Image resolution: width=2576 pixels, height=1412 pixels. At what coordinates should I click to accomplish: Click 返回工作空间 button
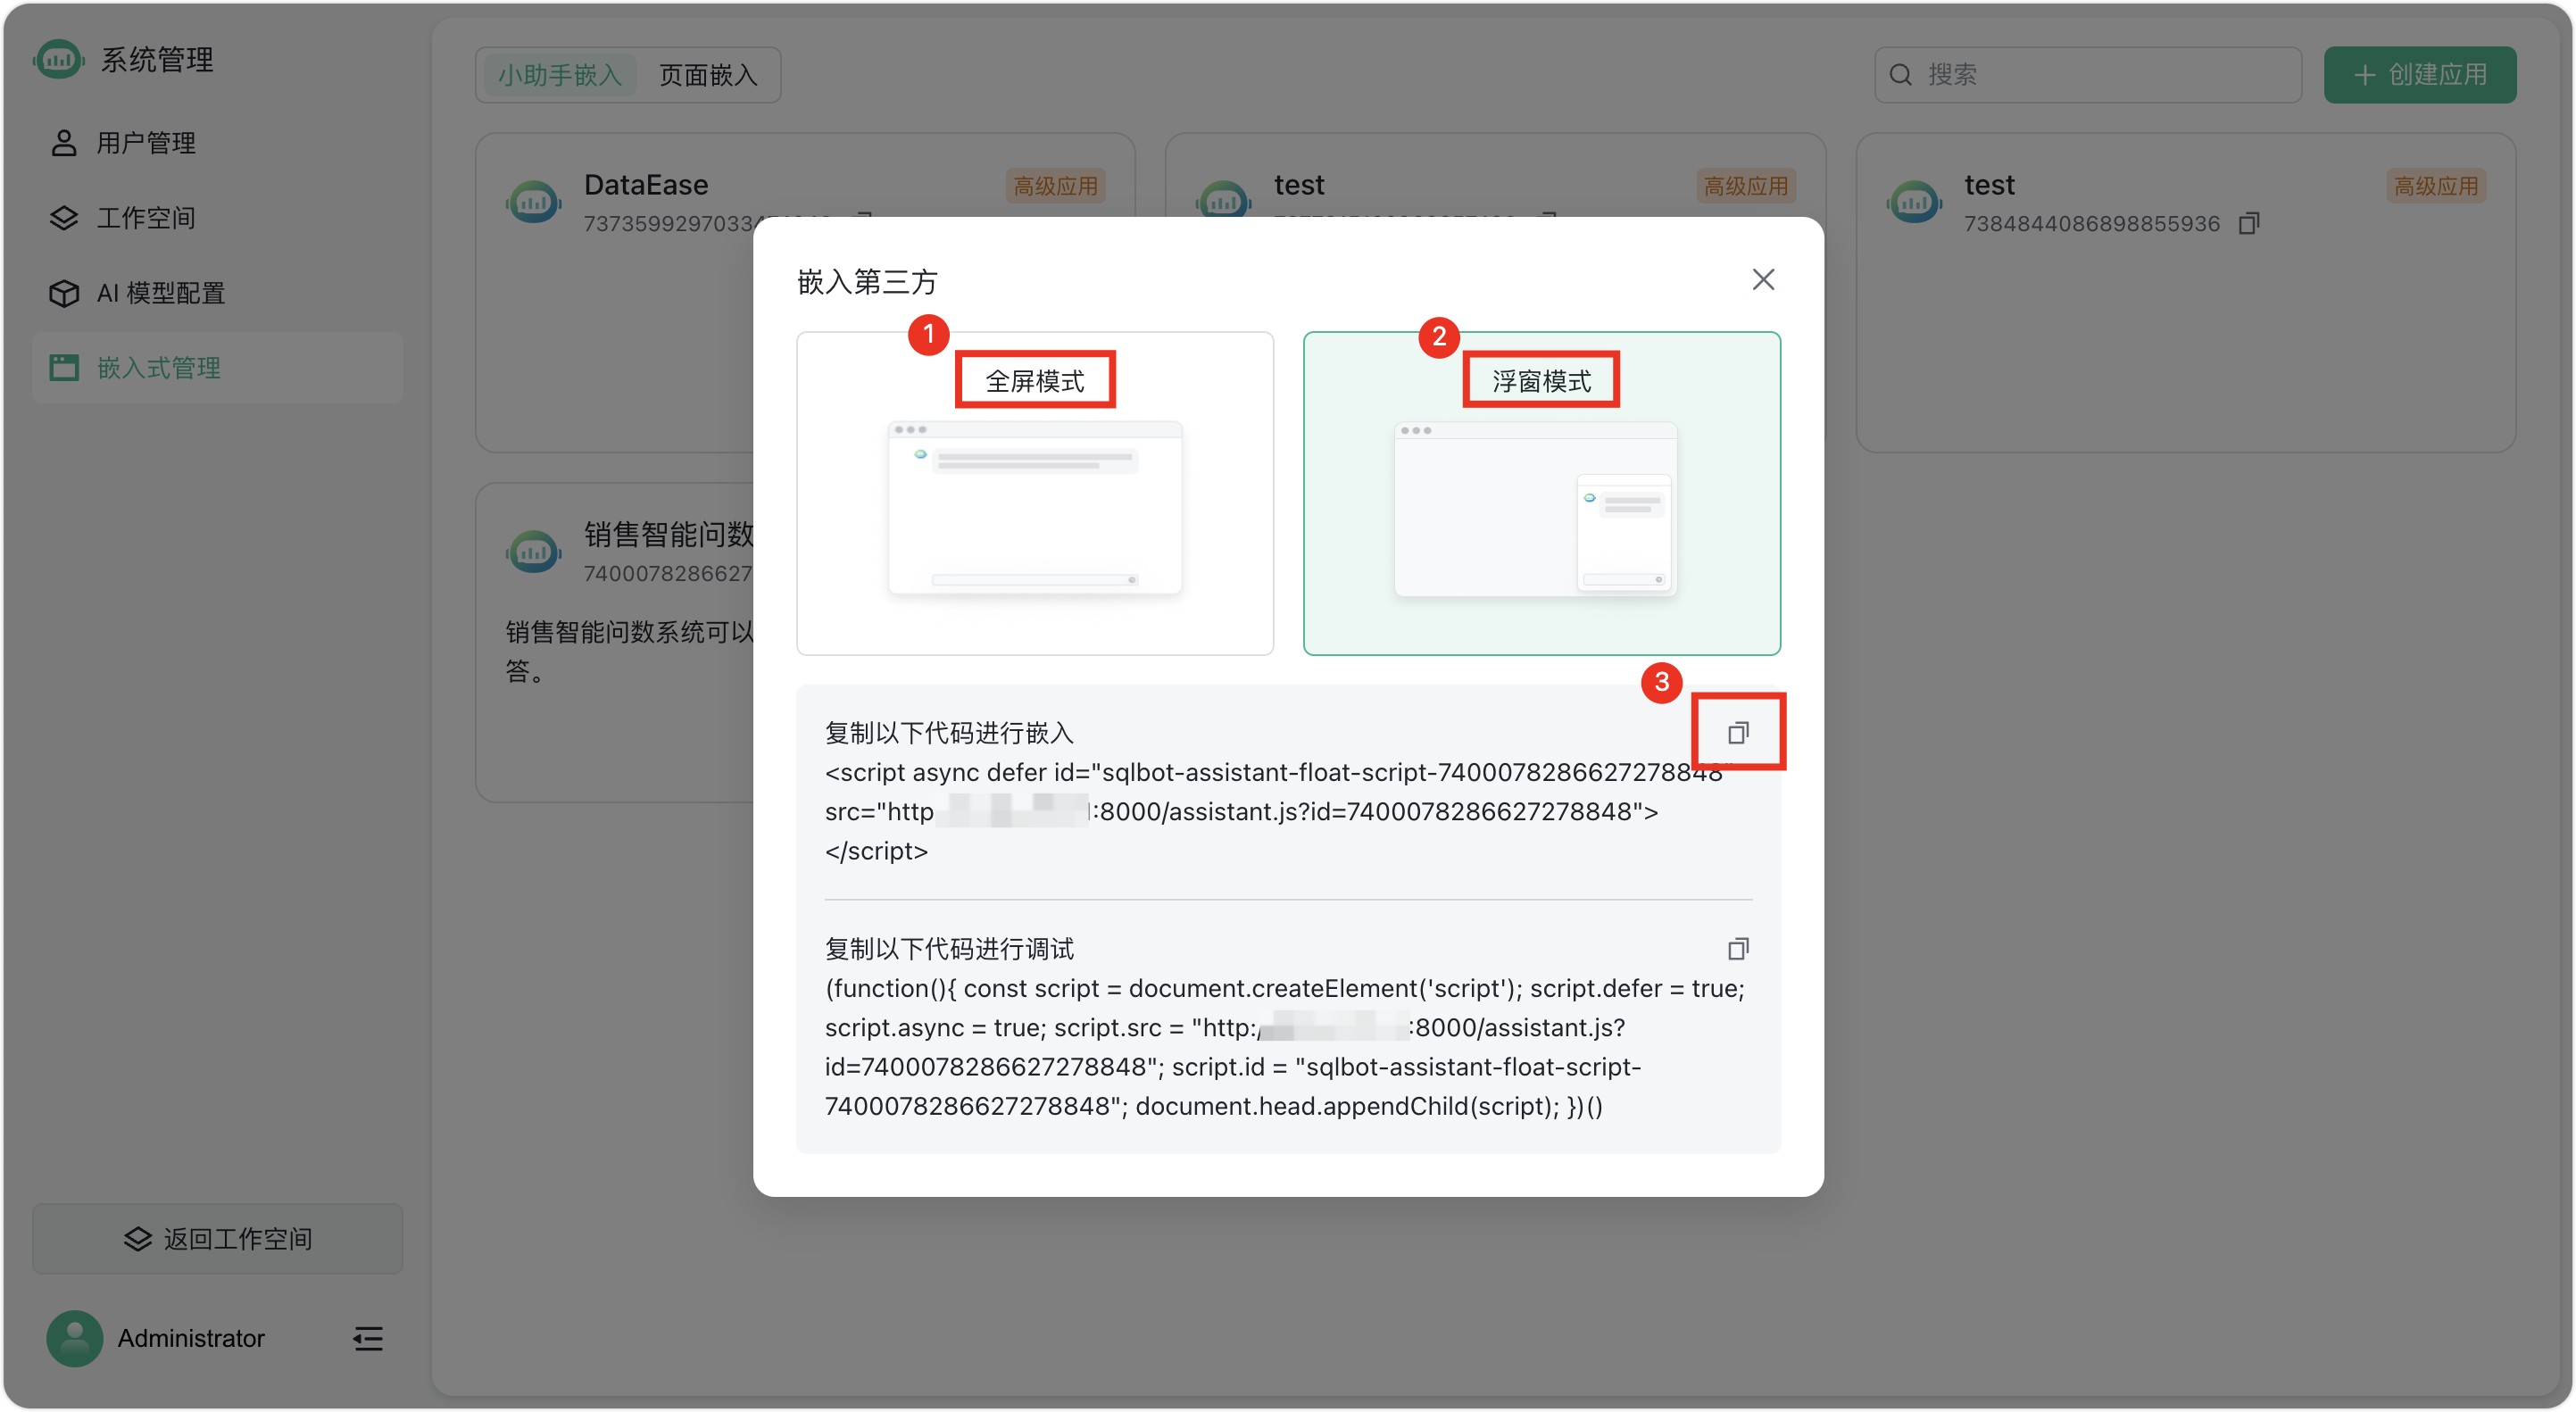(x=217, y=1239)
